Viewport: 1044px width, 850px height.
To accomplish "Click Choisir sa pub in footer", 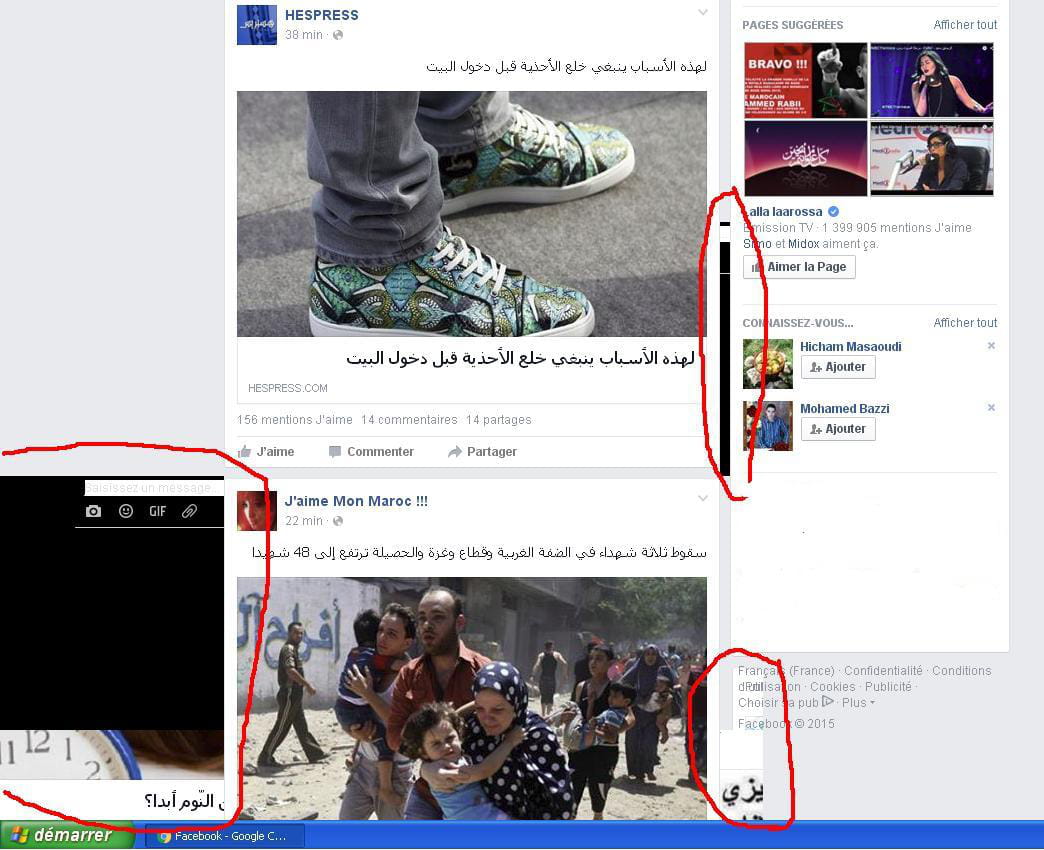I will click(778, 703).
